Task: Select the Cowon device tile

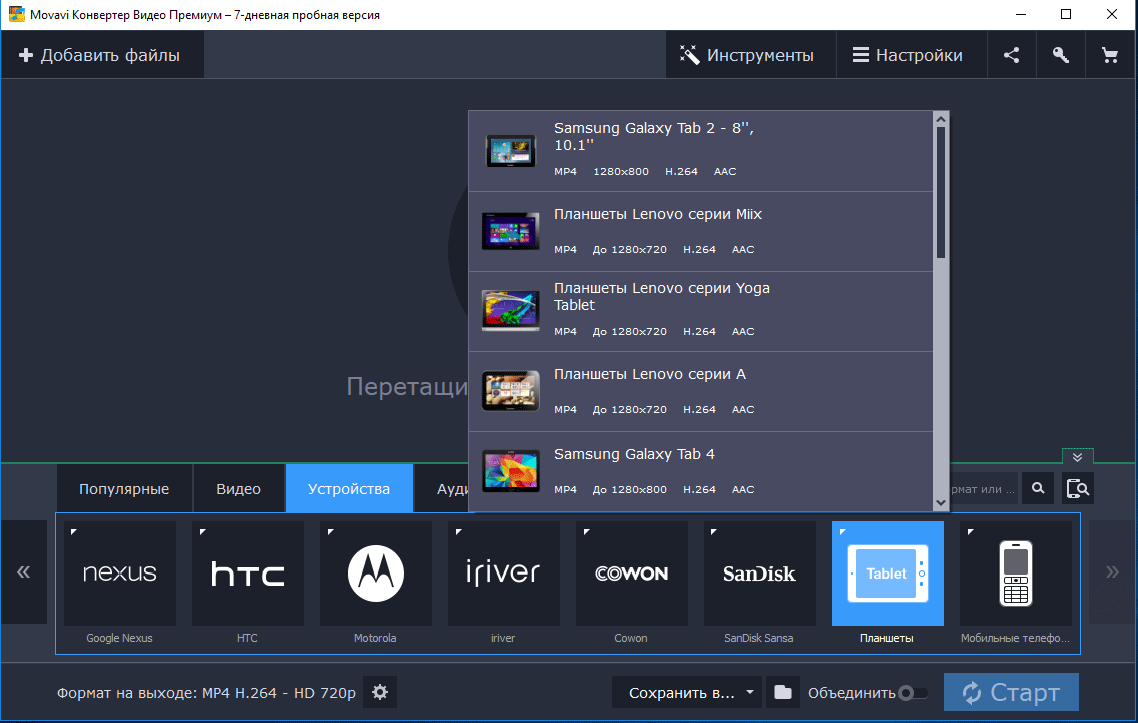Action: tap(631, 573)
